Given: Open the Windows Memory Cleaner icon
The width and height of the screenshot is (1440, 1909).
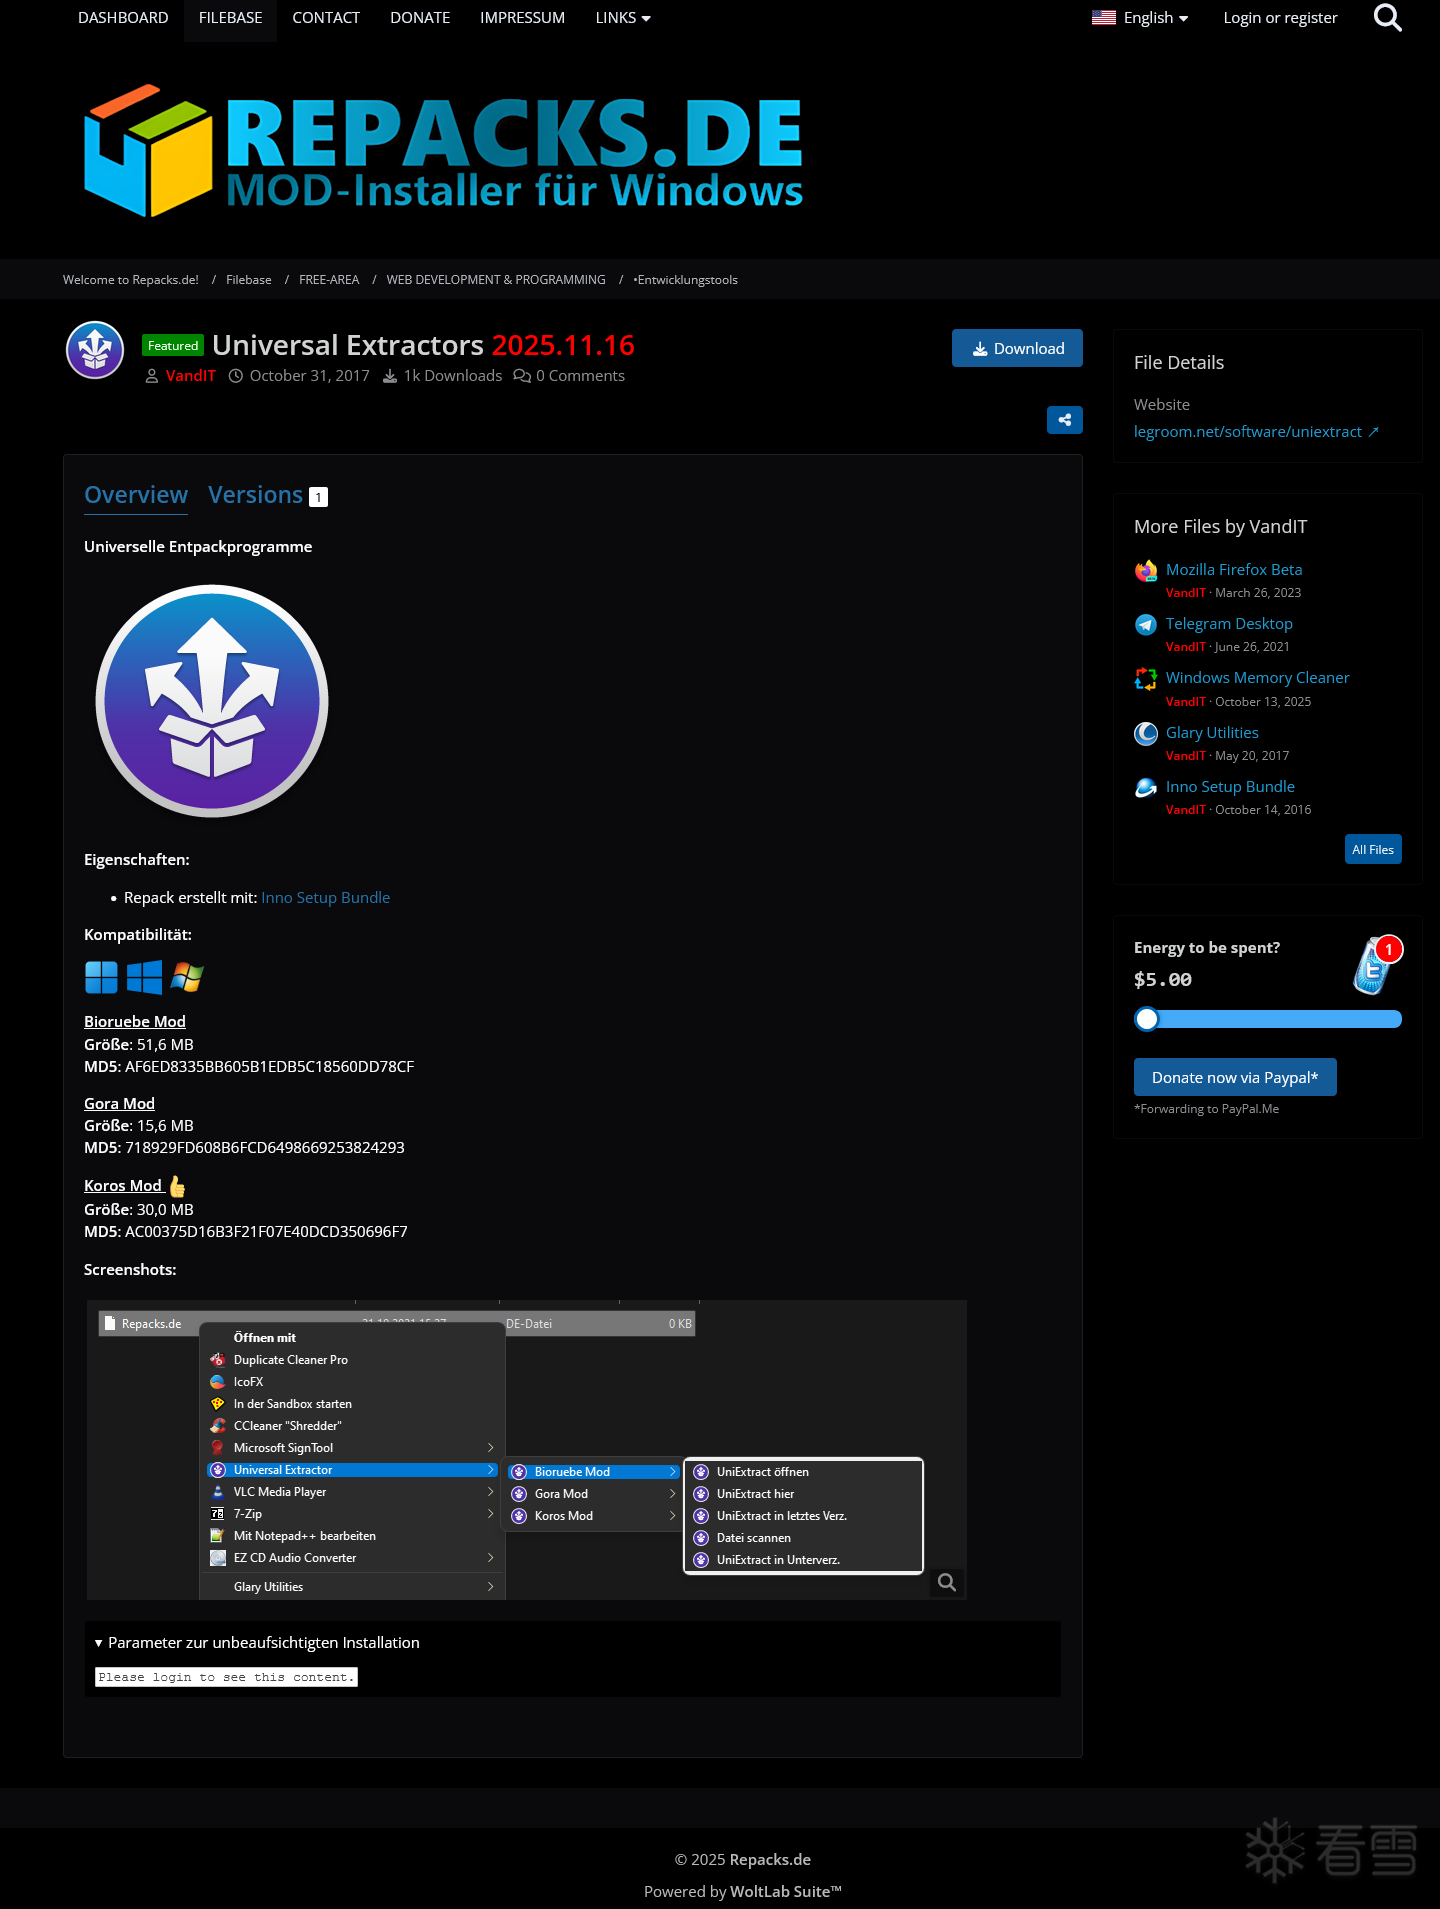Looking at the screenshot, I should [1146, 679].
